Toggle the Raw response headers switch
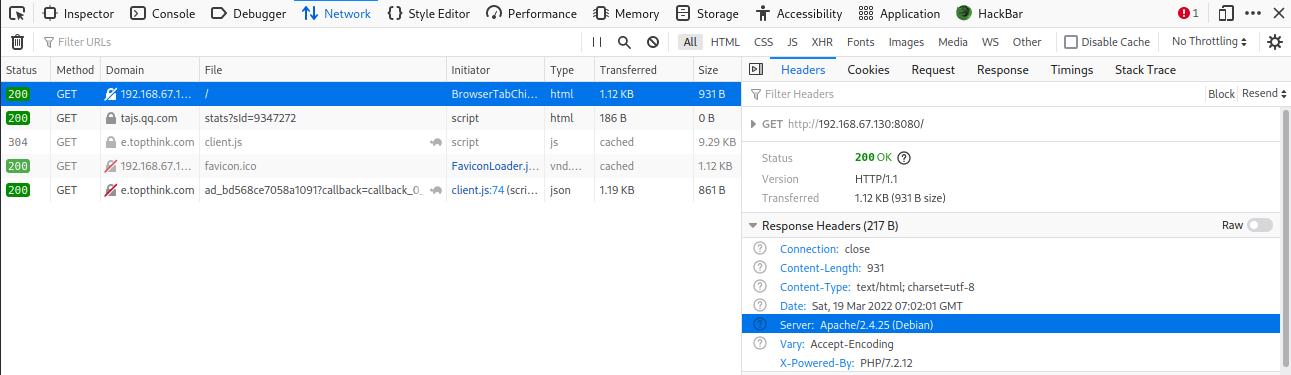The image size is (1291, 375). pos(1260,226)
